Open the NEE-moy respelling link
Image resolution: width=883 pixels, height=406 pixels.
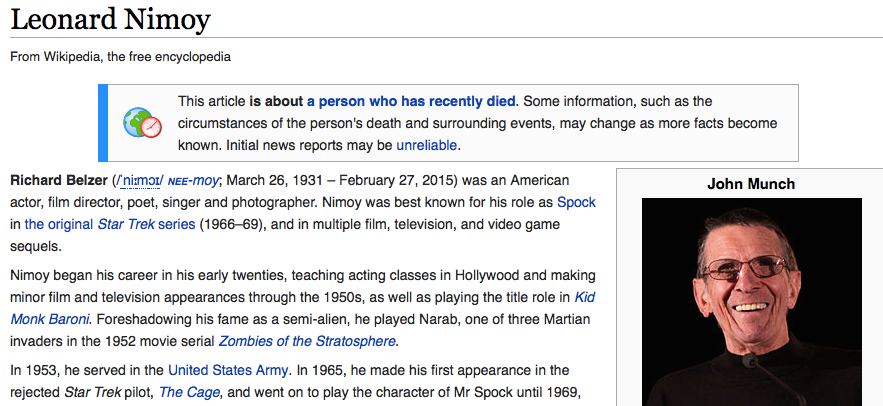[x=192, y=181]
